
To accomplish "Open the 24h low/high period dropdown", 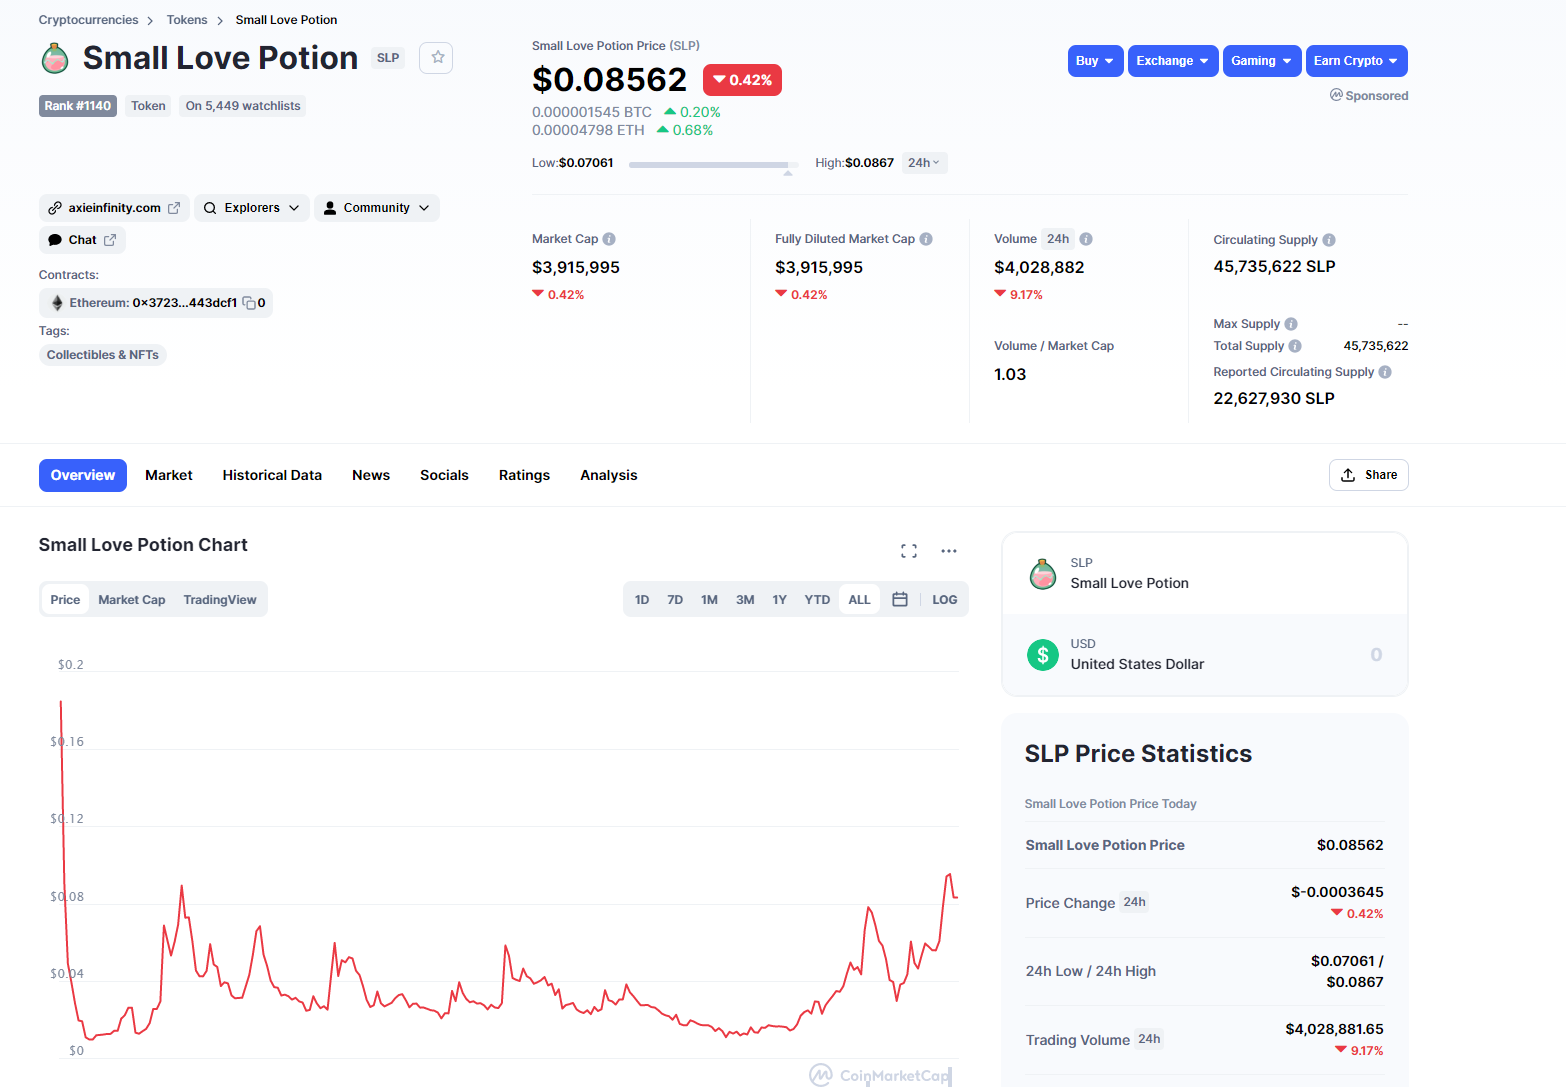I will click(x=924, y=163).
